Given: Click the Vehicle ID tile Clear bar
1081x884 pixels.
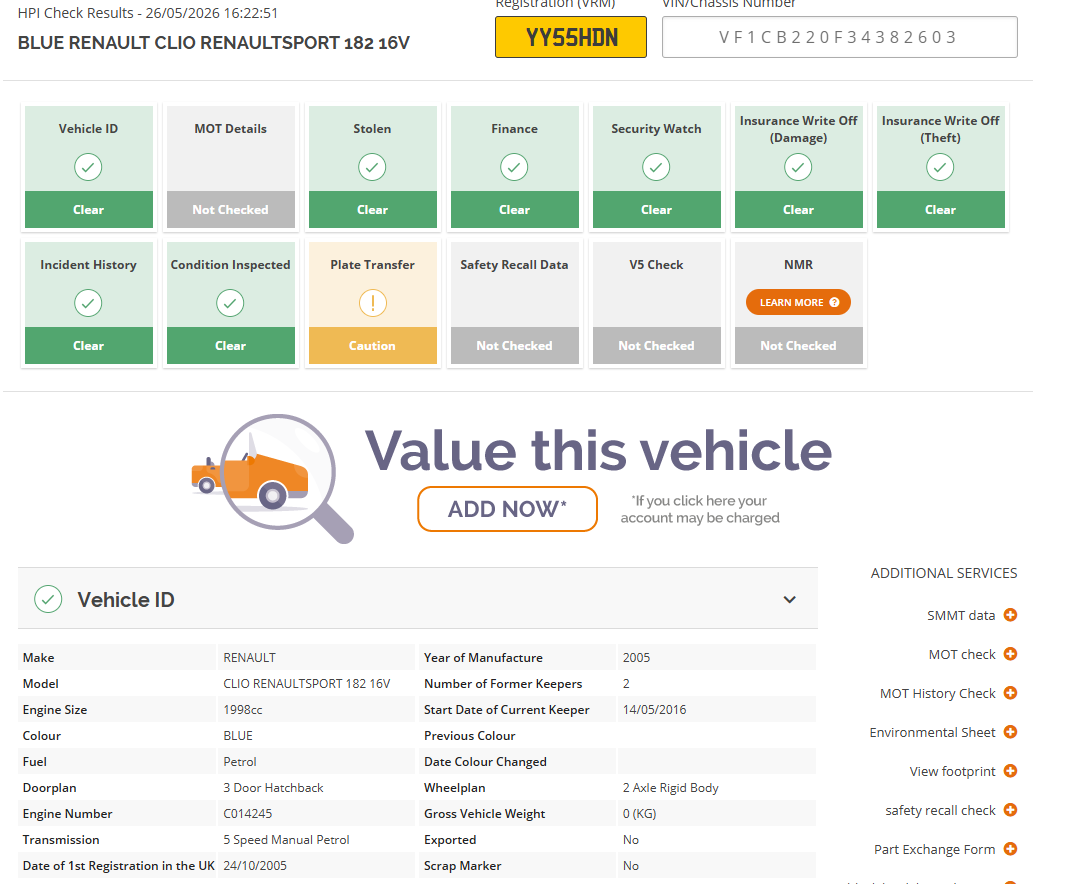Looking at the screenshot, I should pyautogui.click(x=88, y=210).
